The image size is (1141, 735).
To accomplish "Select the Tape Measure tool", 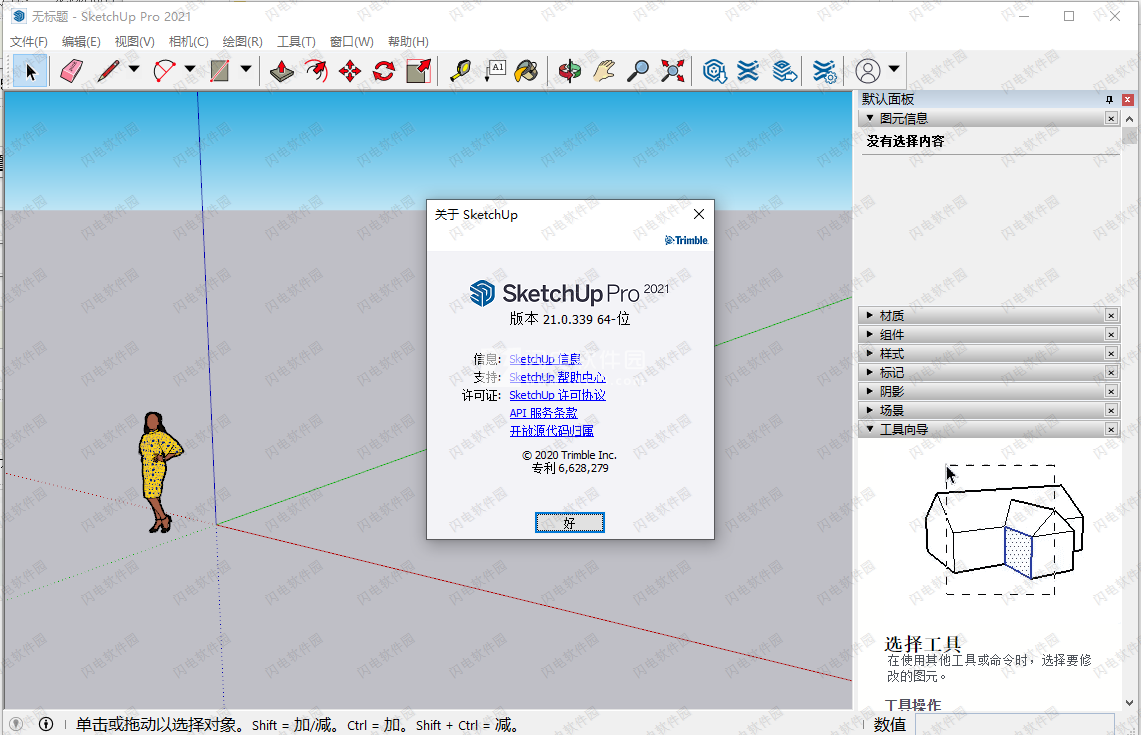I will coord(461,71).
